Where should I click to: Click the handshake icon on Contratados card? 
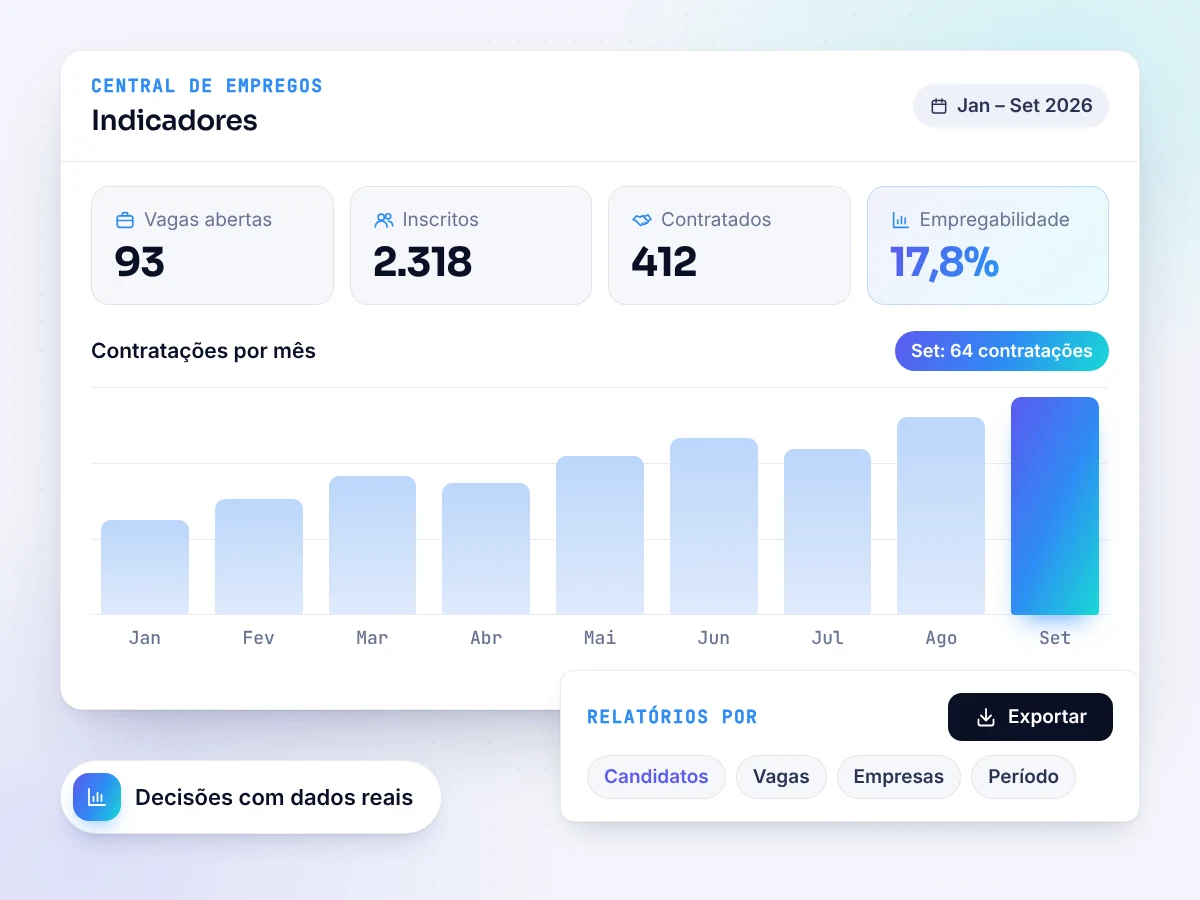(x=642, y=220)
